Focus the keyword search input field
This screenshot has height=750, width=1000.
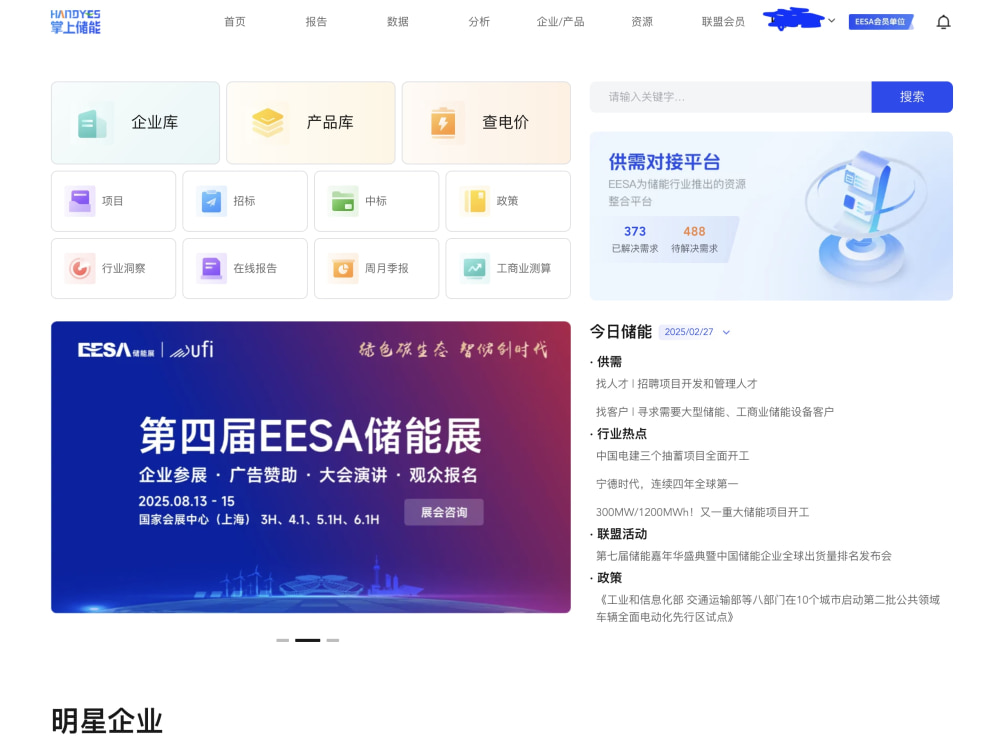(x=730, y=97)
